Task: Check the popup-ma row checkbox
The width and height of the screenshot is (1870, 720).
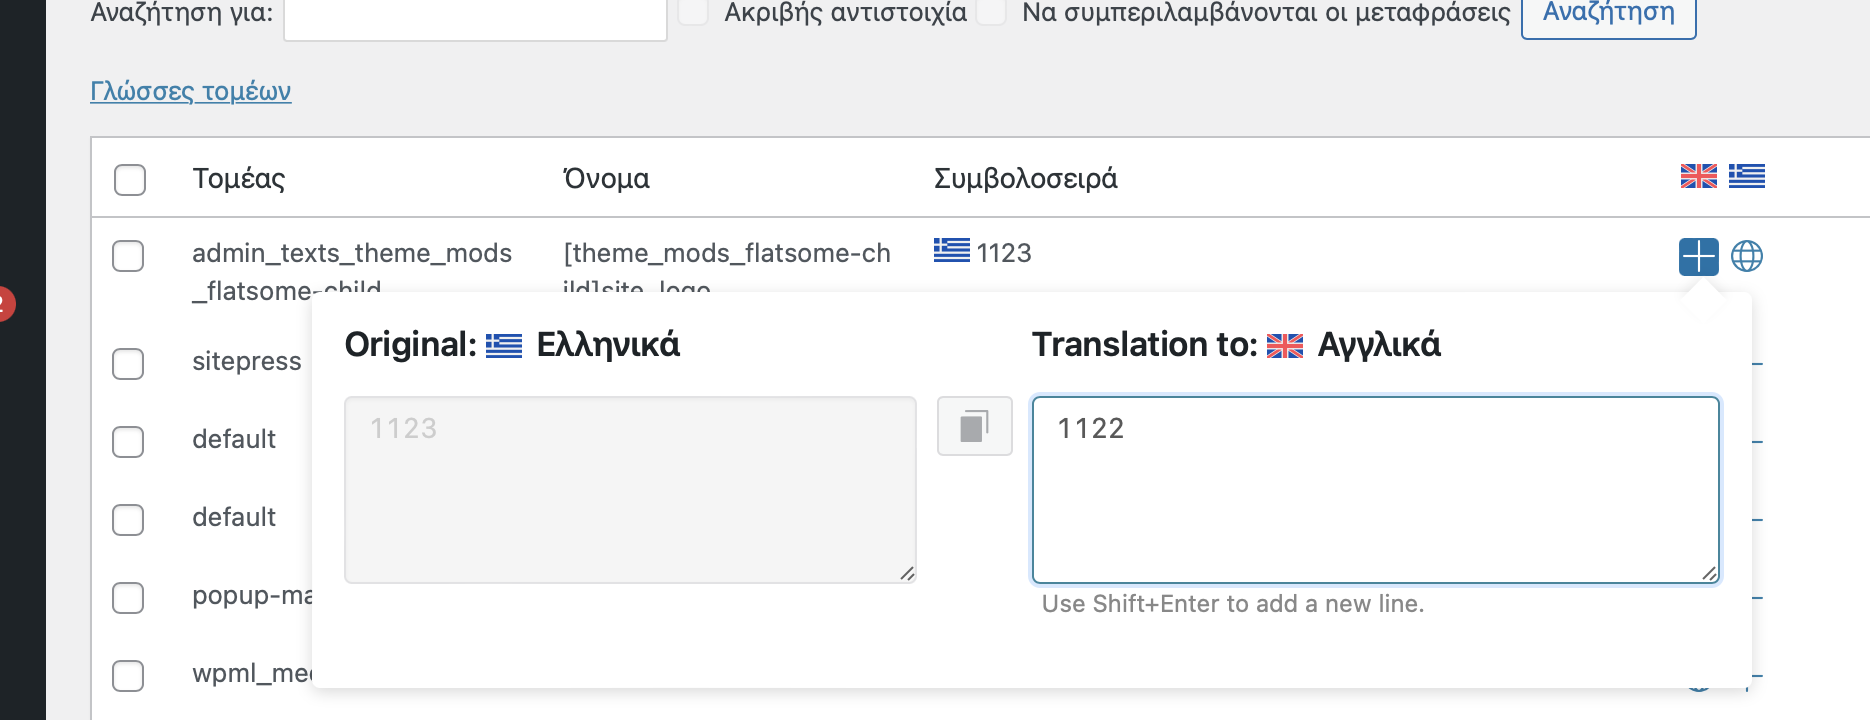Action: coord(128,598)
